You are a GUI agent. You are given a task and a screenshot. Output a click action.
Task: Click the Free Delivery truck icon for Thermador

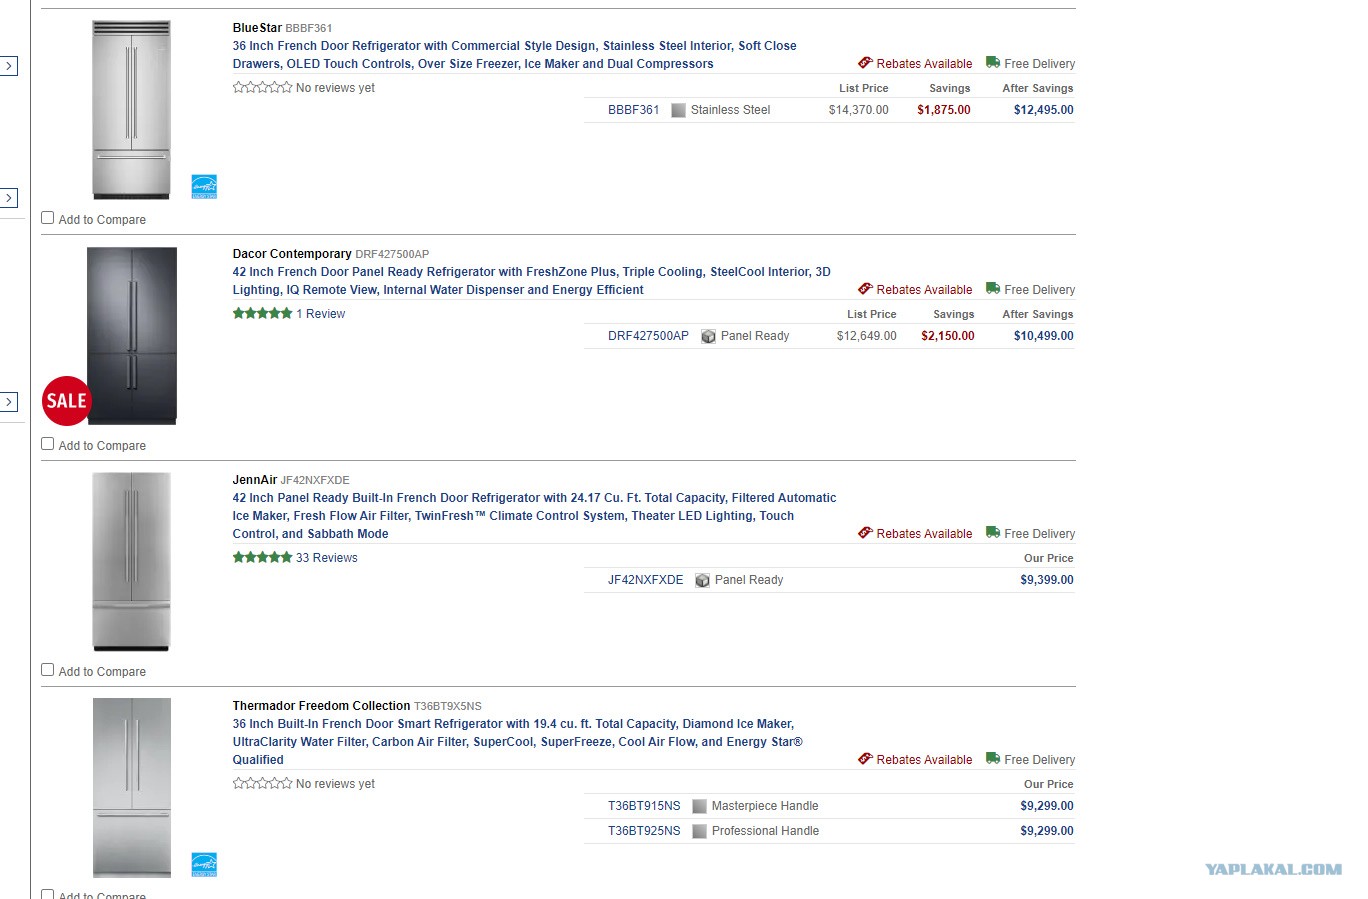pos(992,758)
